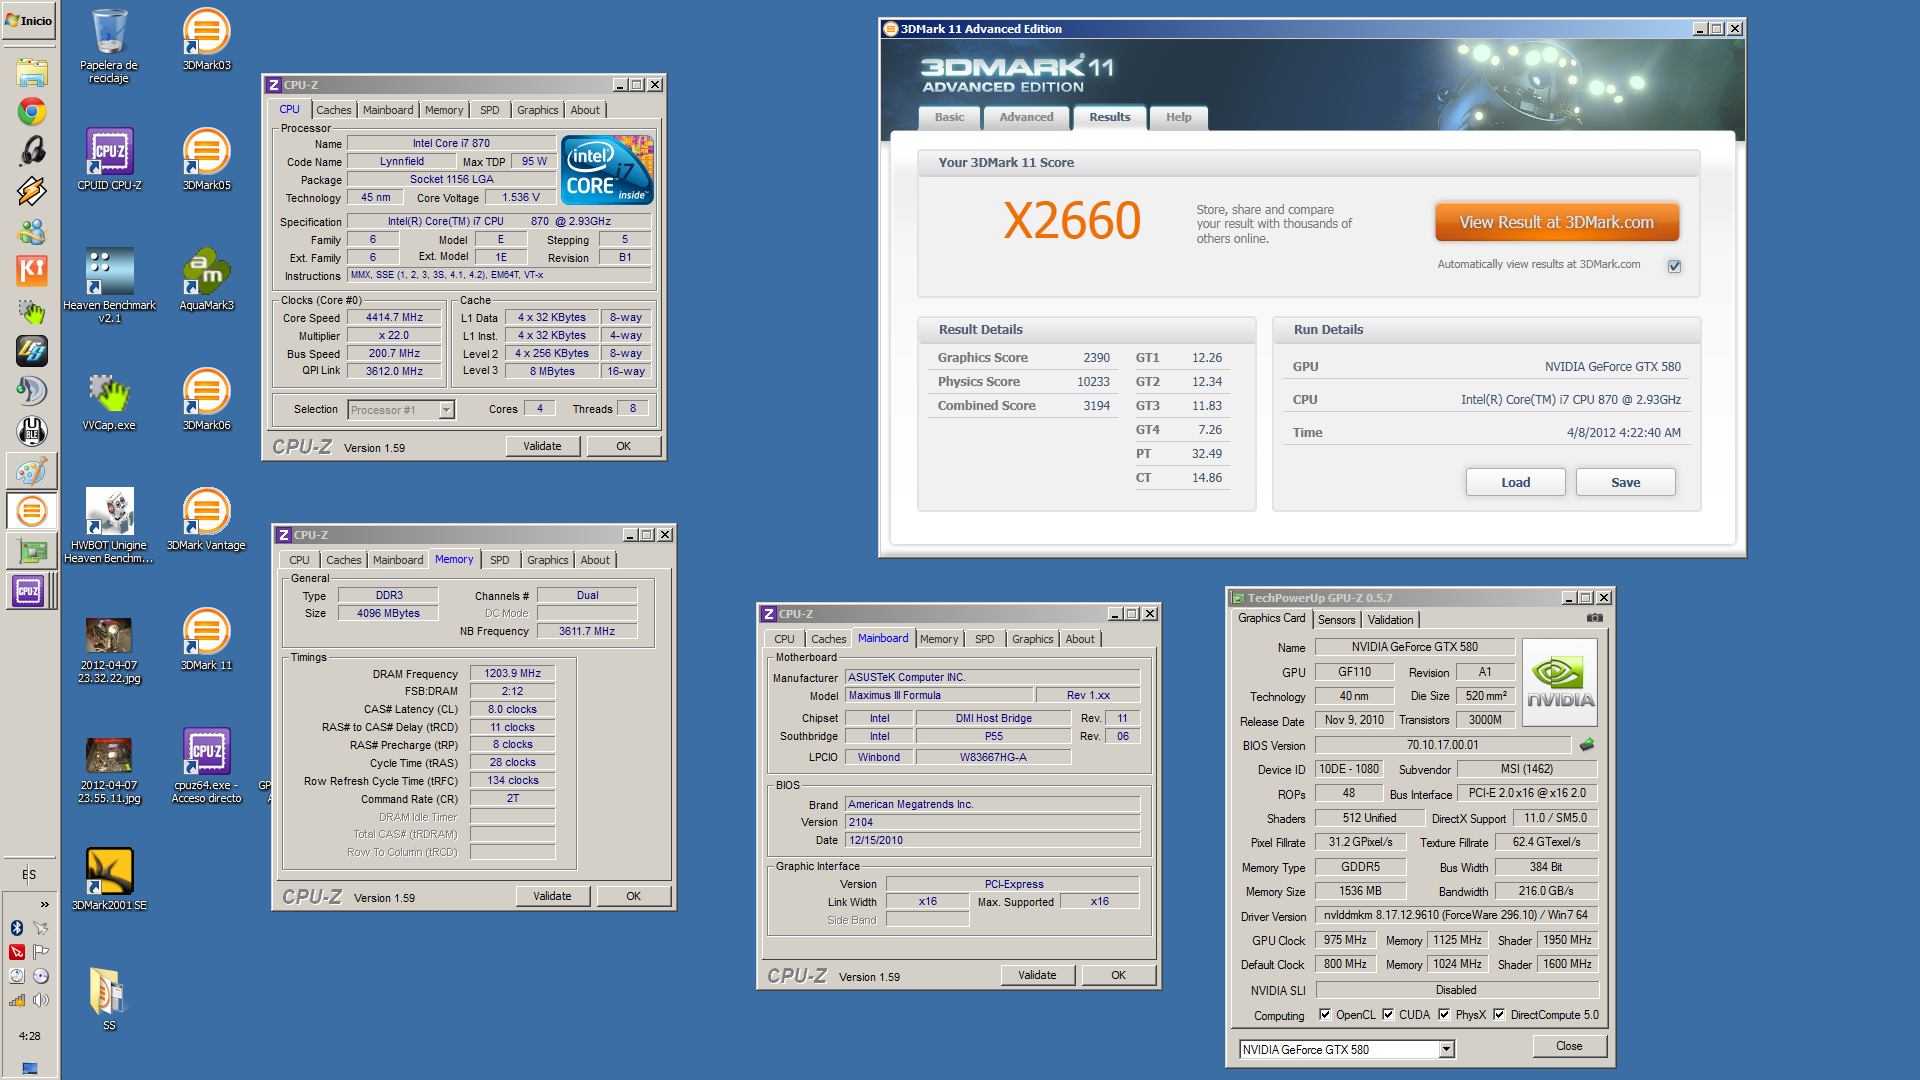This screenshot has height=1080, width=1920.
Task: Open Graphics tab in the CPU-Z Mainboard window
Action: (1032, 639)
